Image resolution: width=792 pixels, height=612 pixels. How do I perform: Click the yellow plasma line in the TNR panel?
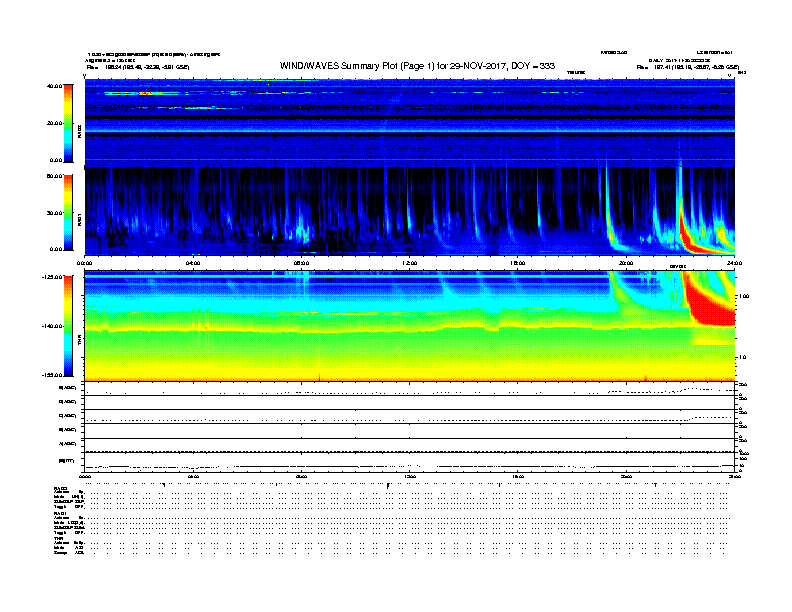click(x=410, y=330)
